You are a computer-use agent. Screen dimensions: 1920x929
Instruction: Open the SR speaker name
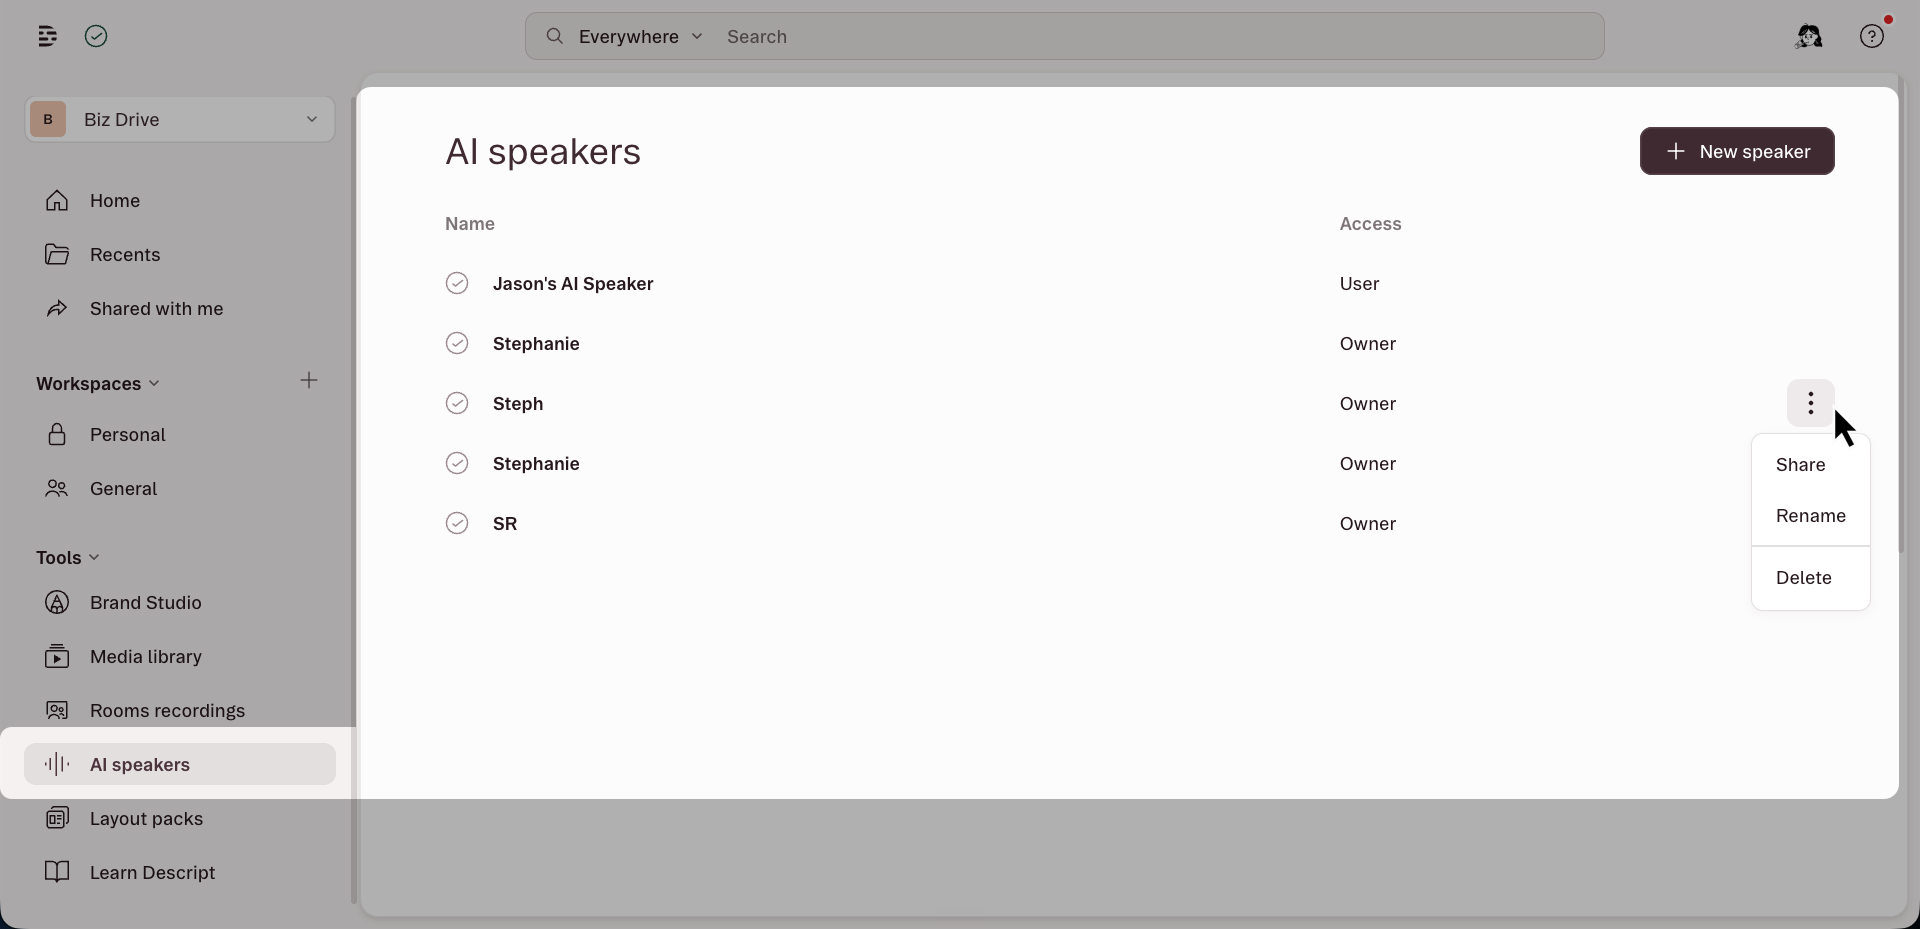point(505,523)
